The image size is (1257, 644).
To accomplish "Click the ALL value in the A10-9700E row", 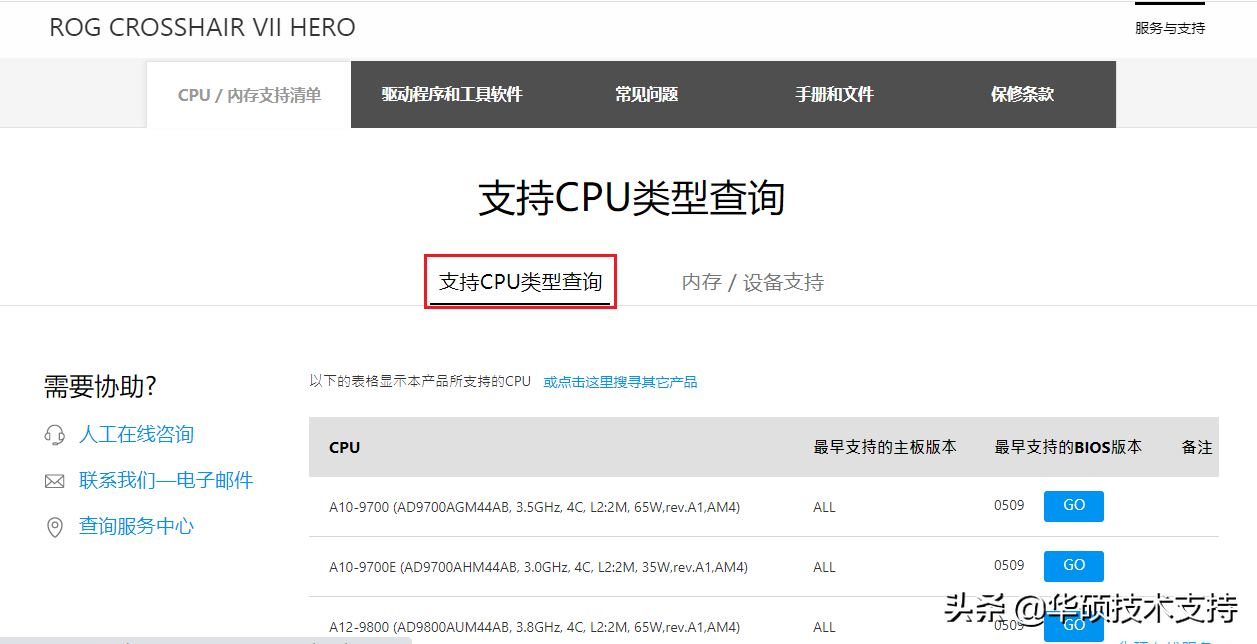I will [824, 567].
